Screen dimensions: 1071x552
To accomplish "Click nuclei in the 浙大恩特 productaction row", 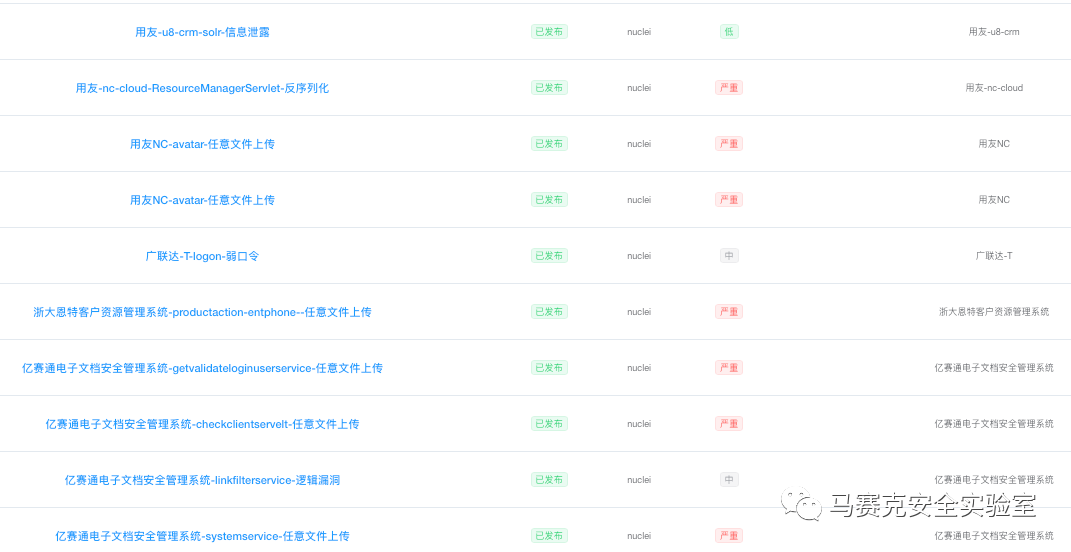I will pyautogui.click(x=639, y=312).
